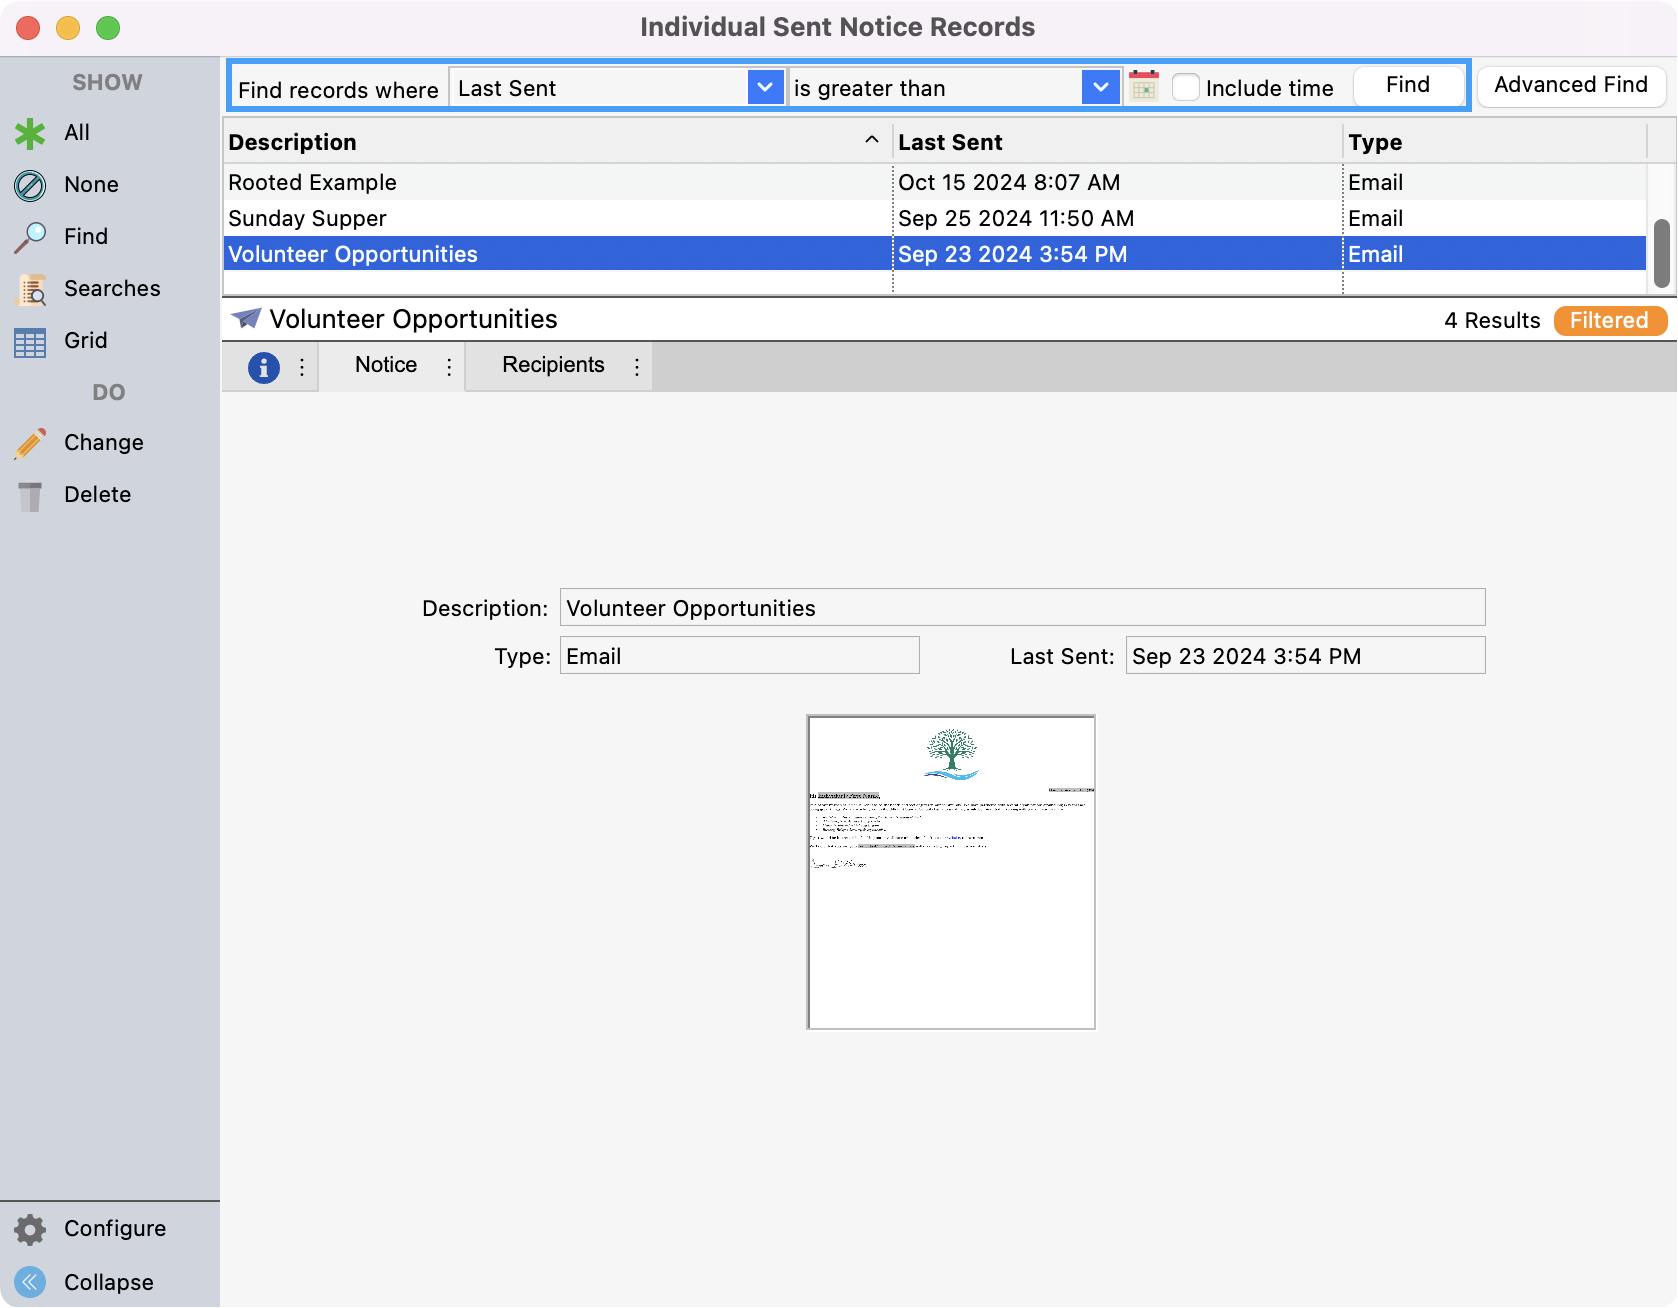Image resolution: width=1678 pixels, height=1308 pixels.
Task: Open the options menu next to Notice tab
Action: click(448, 366)
